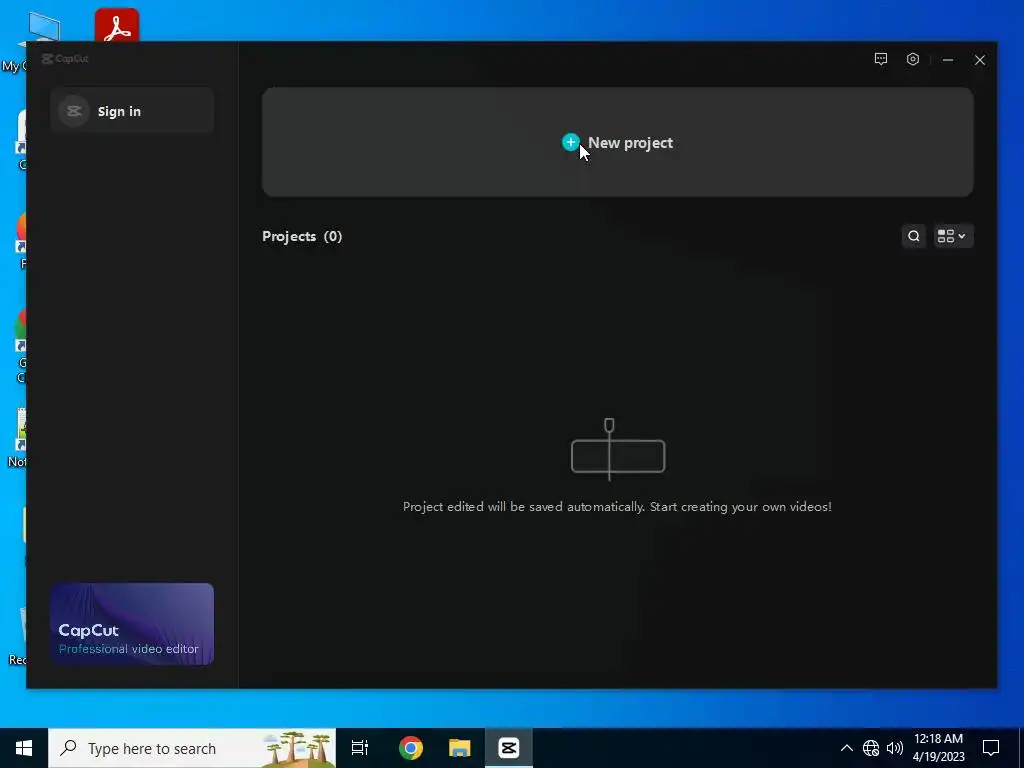The image size is (1024, 768).
Task: Click the taskbar search box
Action: click(x=192, y=748)
